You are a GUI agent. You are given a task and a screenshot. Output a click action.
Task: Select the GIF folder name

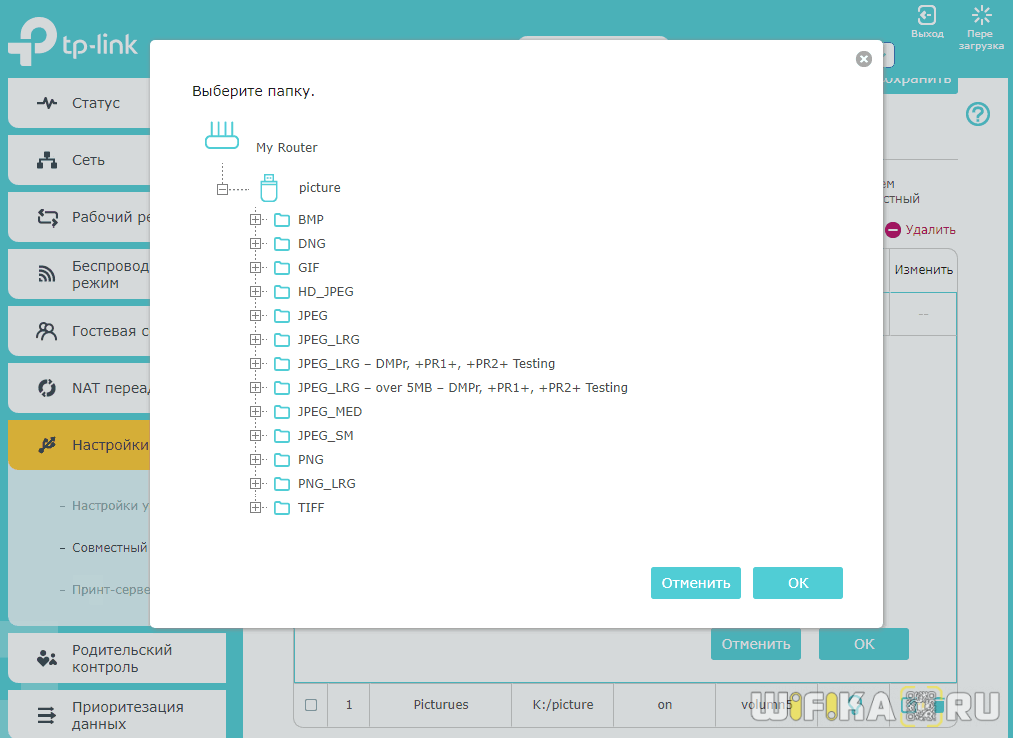coord(308,268)
